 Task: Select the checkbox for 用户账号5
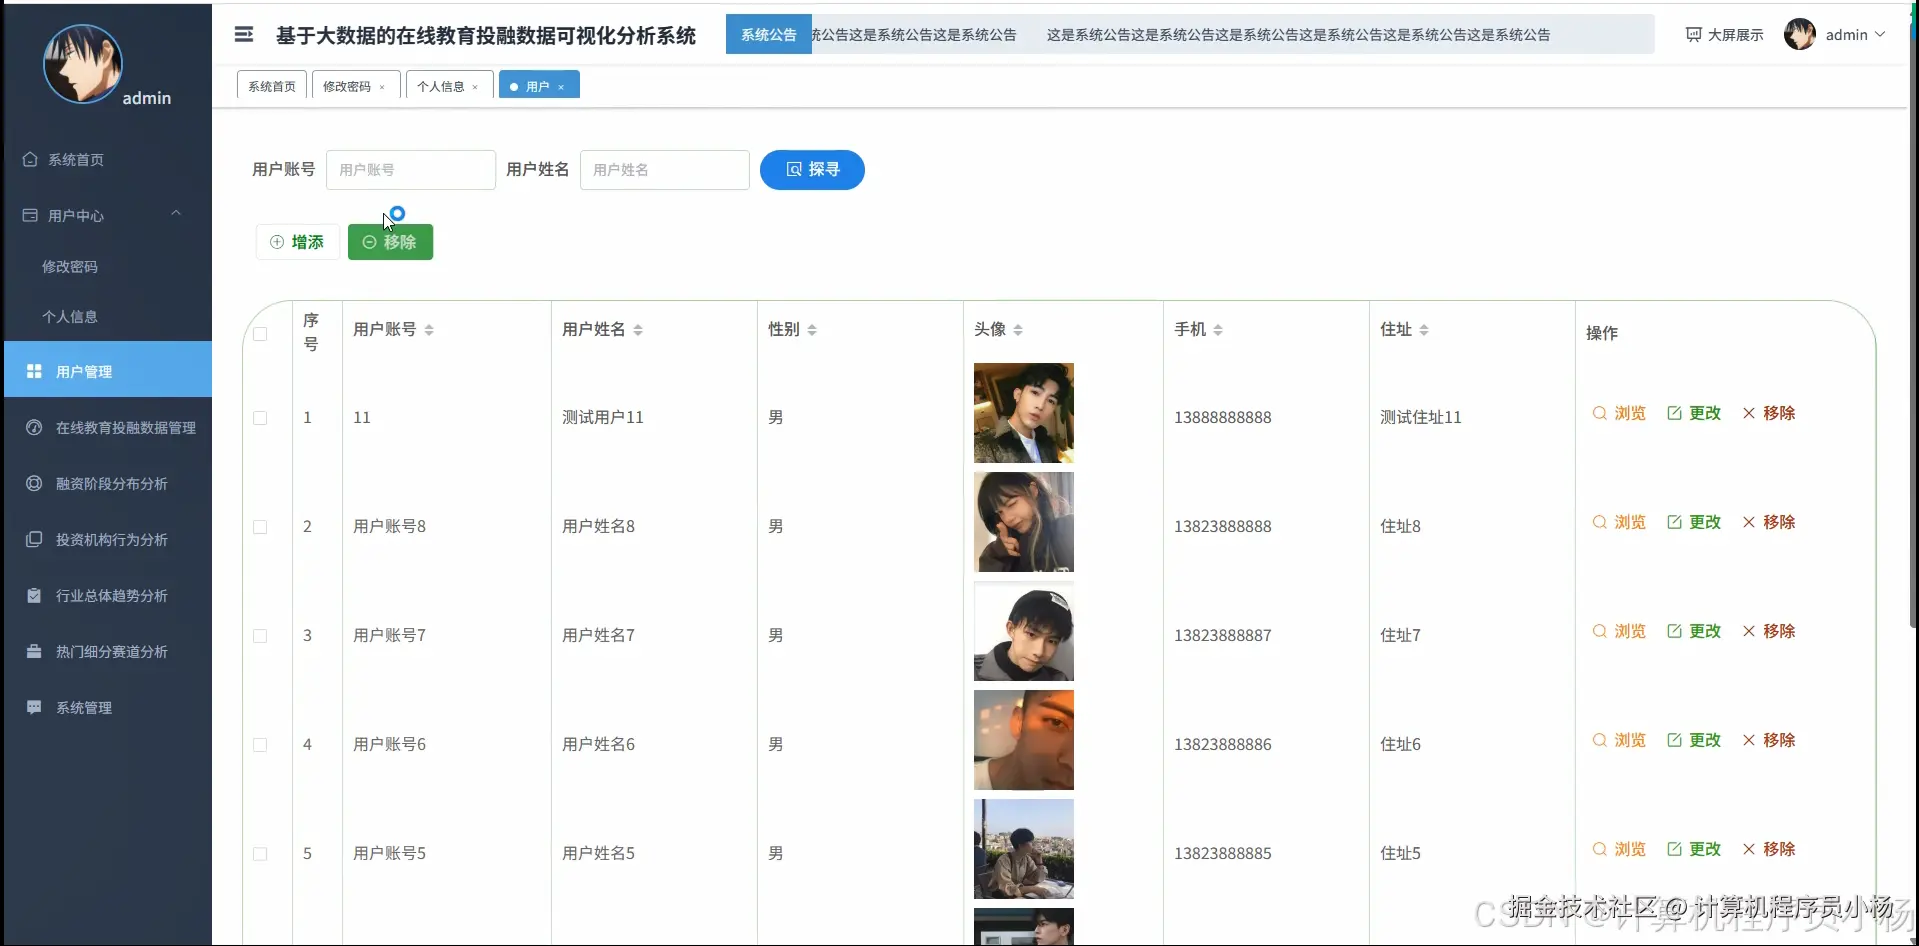tap(260, 854)
